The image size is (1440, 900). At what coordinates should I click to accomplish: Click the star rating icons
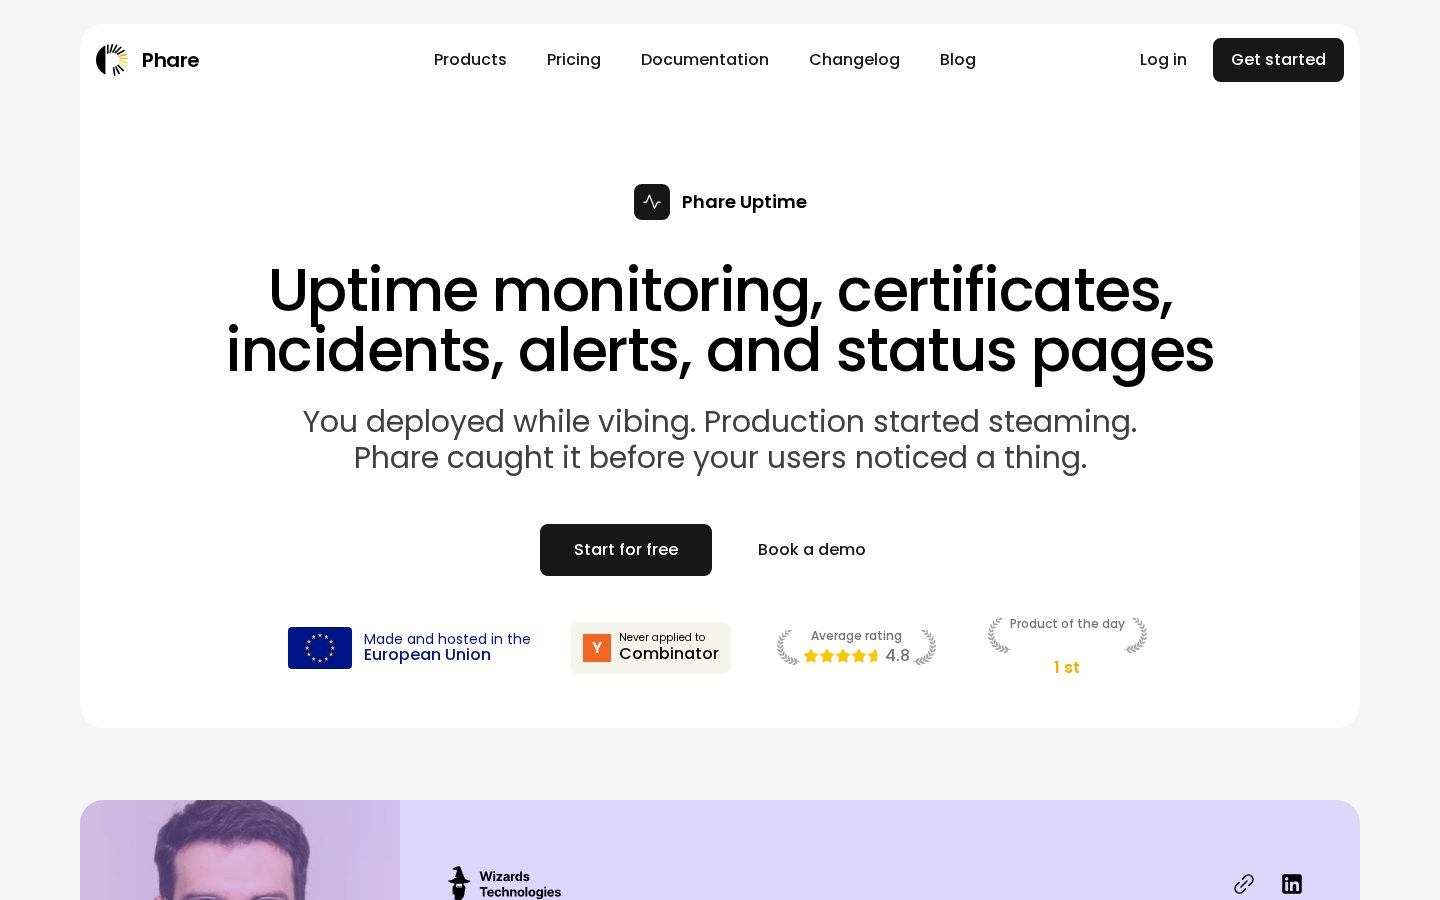click(x=842, y=656)
